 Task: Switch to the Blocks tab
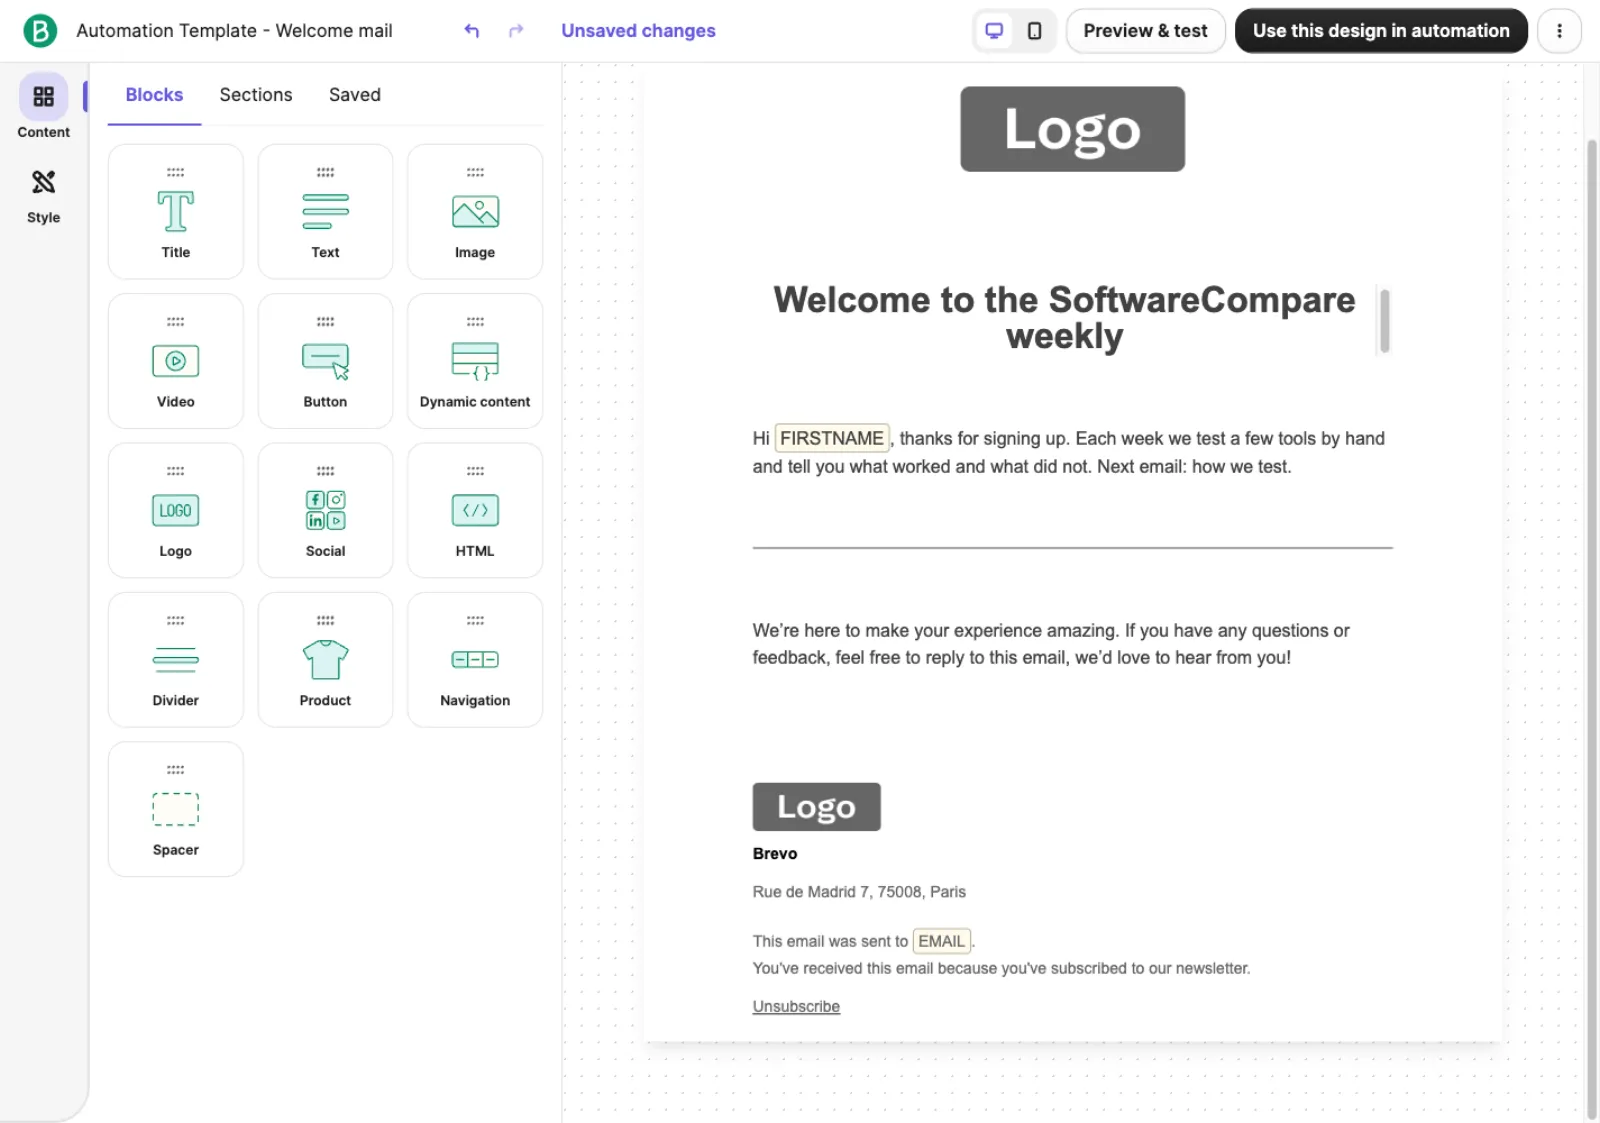154,95
